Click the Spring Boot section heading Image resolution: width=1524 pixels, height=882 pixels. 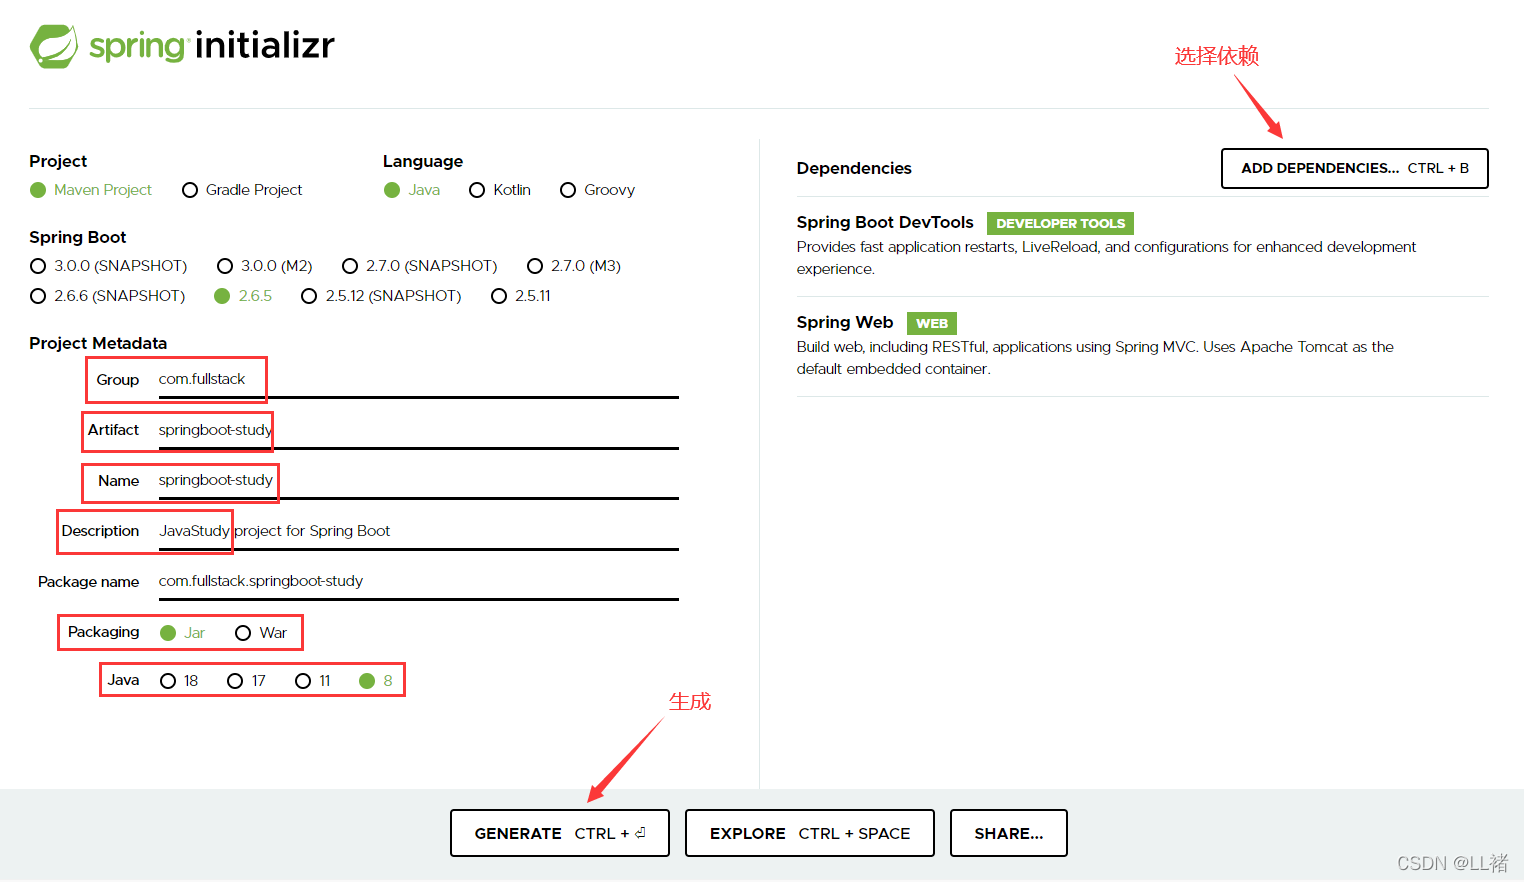[78, 237]
